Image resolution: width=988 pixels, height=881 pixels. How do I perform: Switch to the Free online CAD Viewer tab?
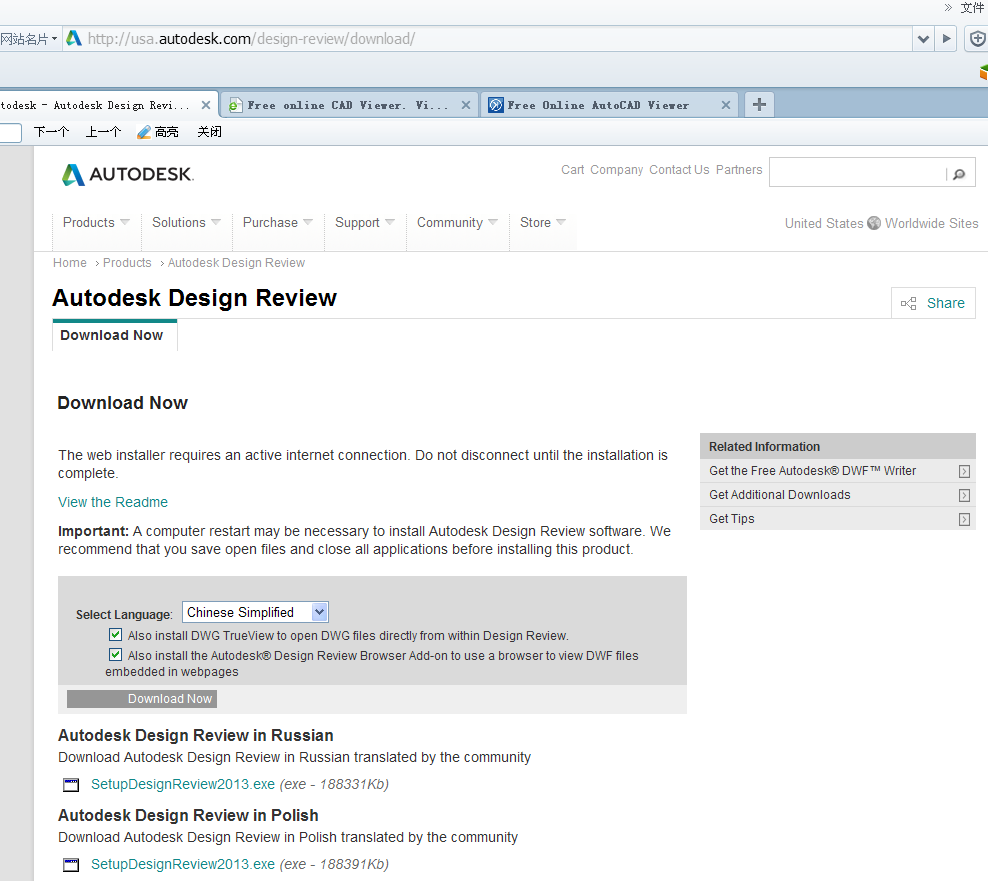click(x=350, y=105)
